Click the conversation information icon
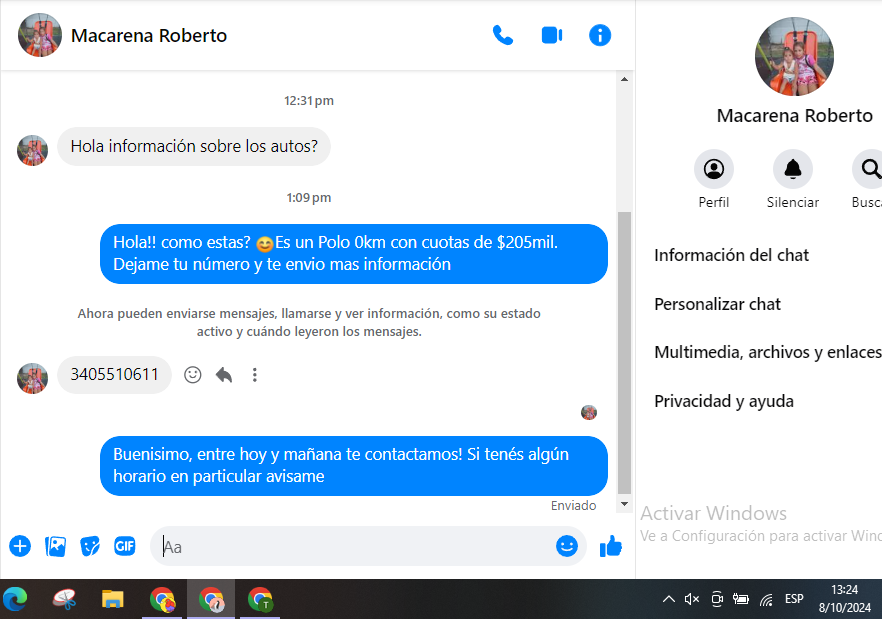The width and height of the screenshot is (882, 619). tap(600, 36)
